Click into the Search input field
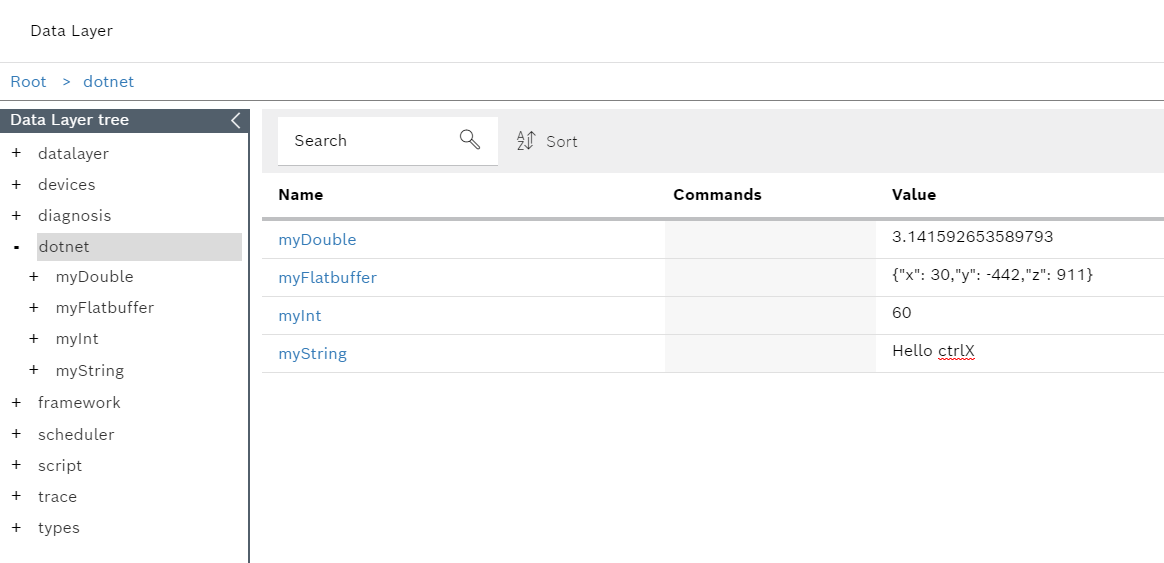Viewport: 1164px width, 563px height. [370, 141]
